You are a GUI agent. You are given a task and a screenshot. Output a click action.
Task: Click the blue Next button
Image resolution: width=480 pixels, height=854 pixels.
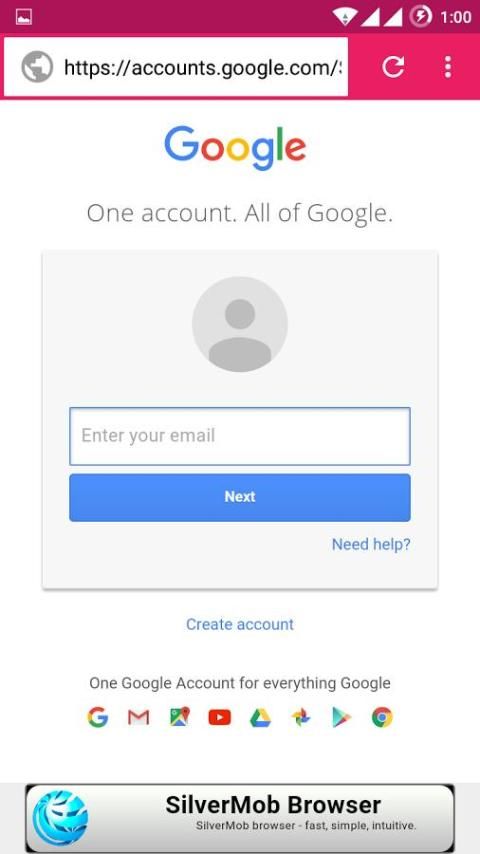tap(240, 497)
